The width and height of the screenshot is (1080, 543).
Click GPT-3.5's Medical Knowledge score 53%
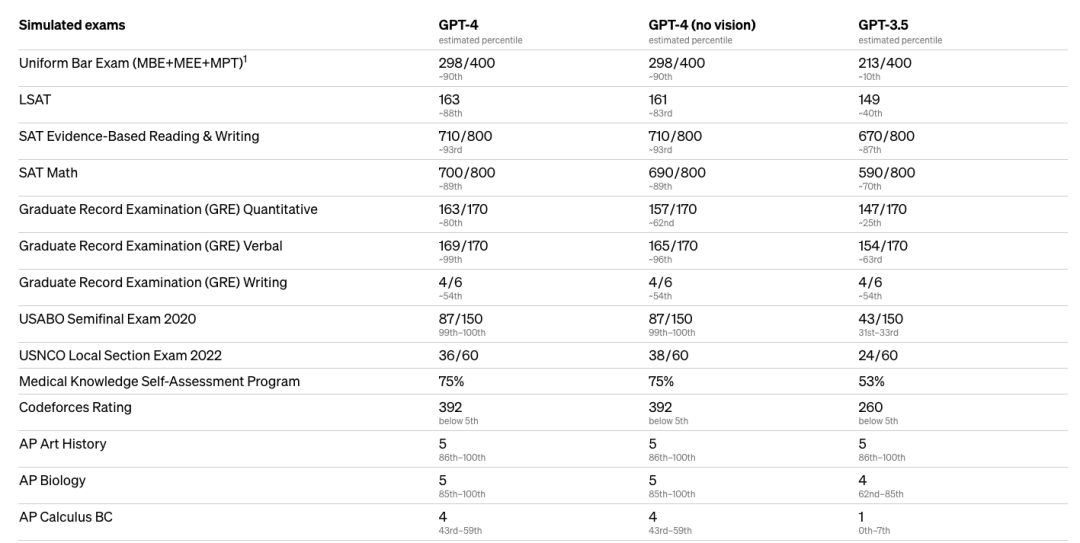[871, 381]
